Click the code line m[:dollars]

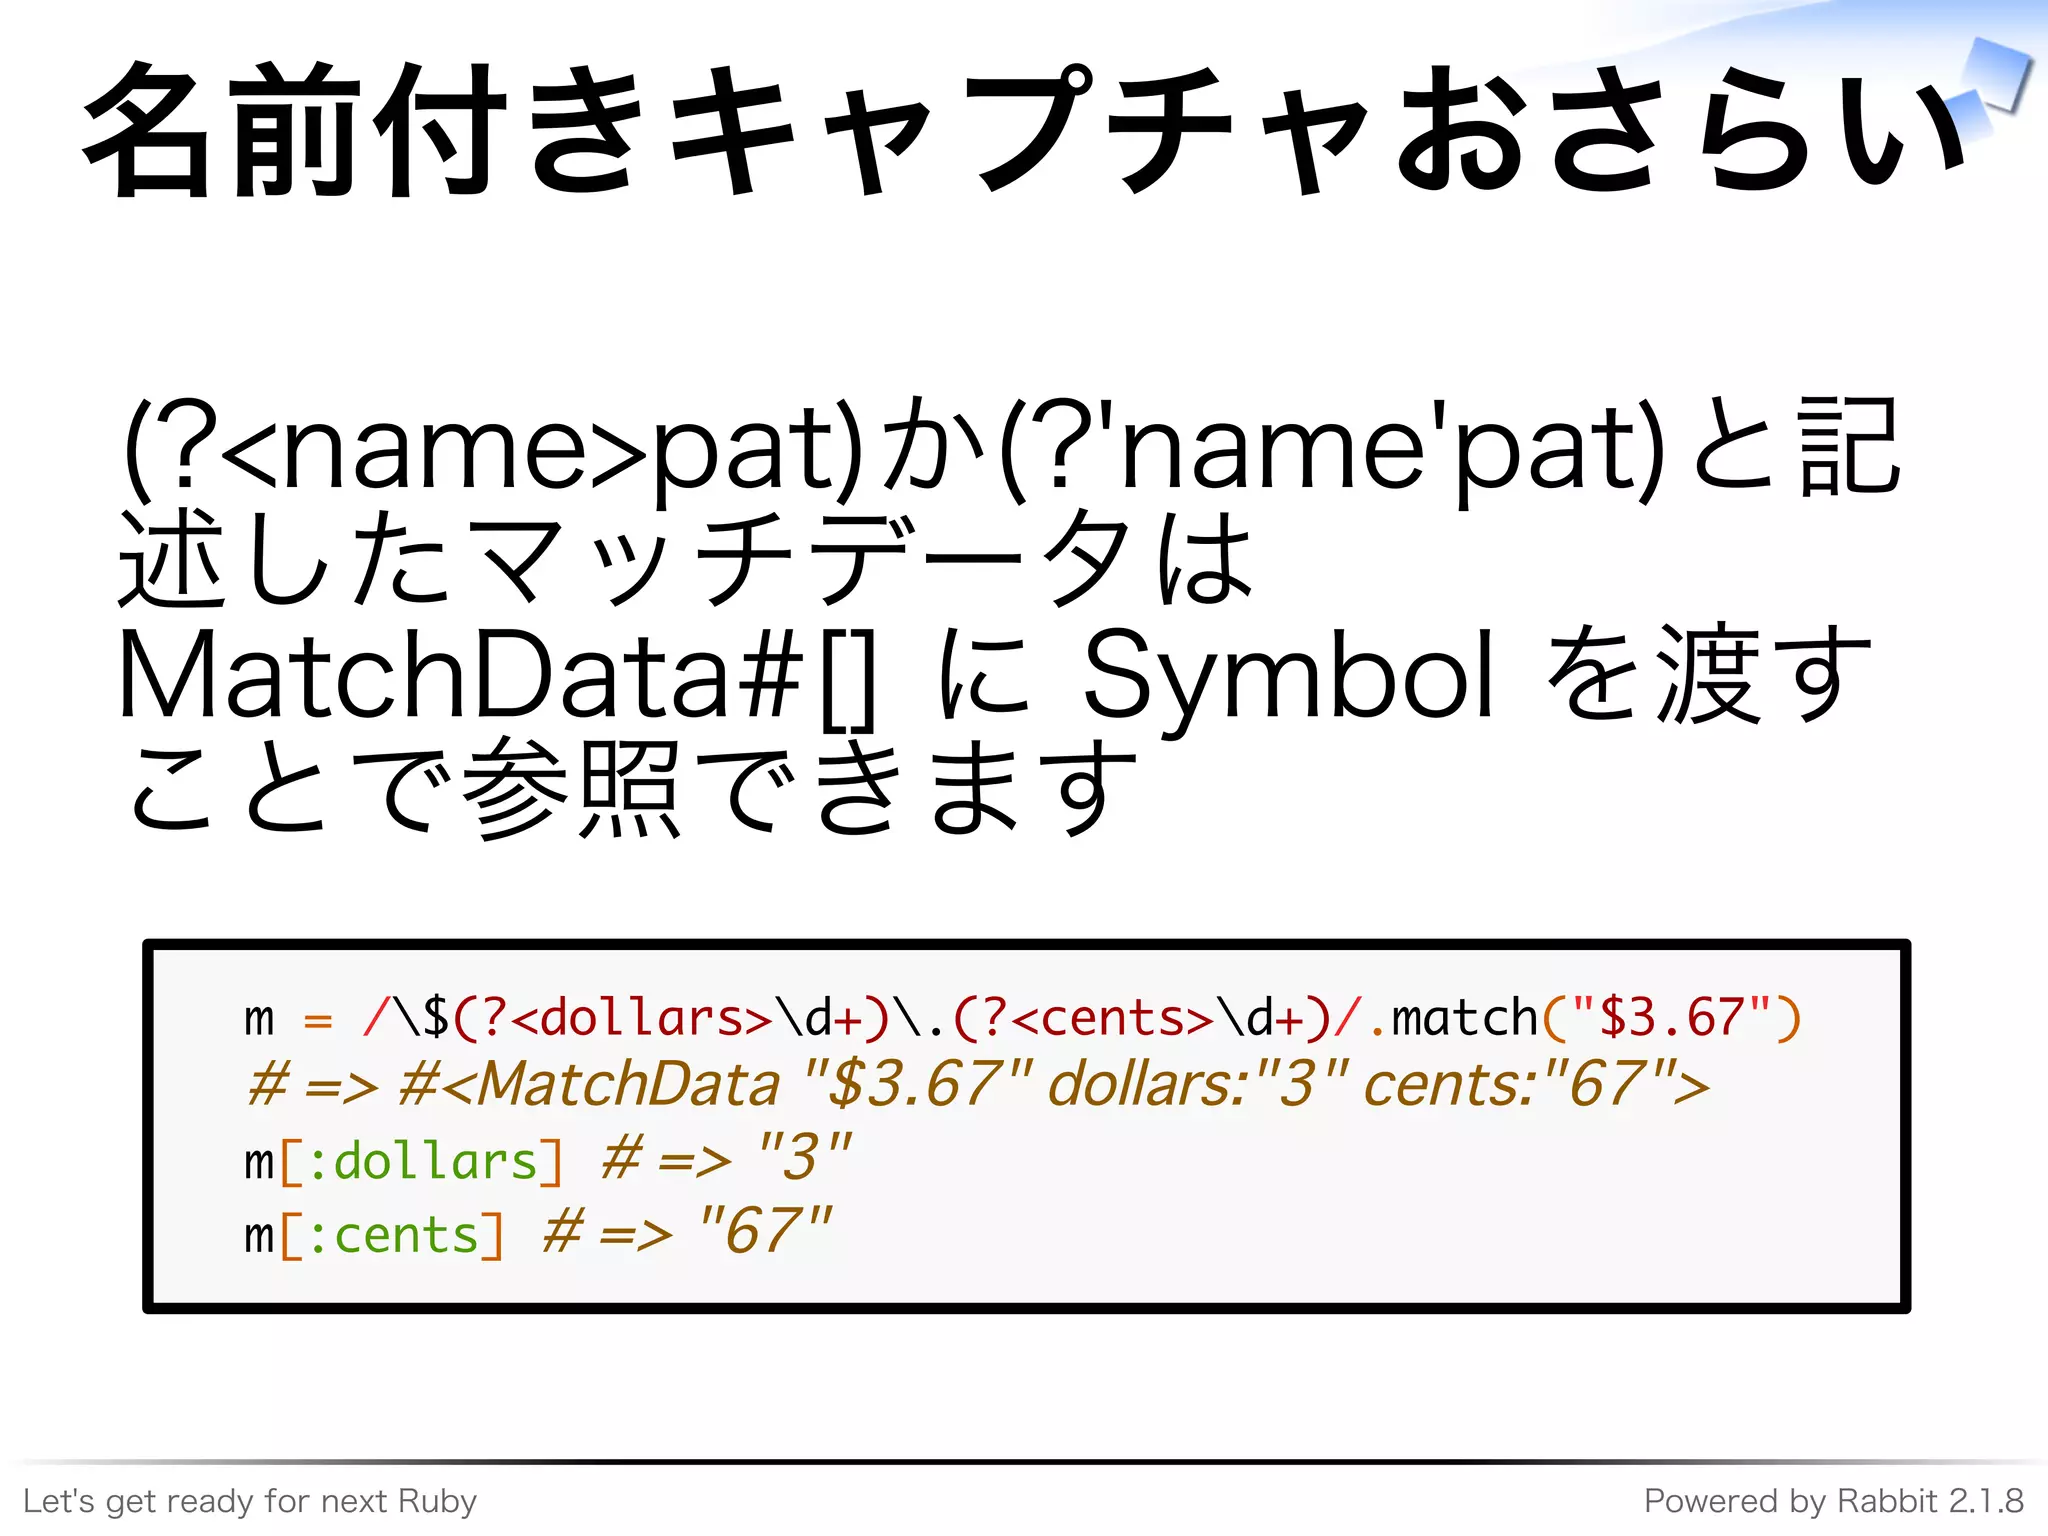point(547,1159)
